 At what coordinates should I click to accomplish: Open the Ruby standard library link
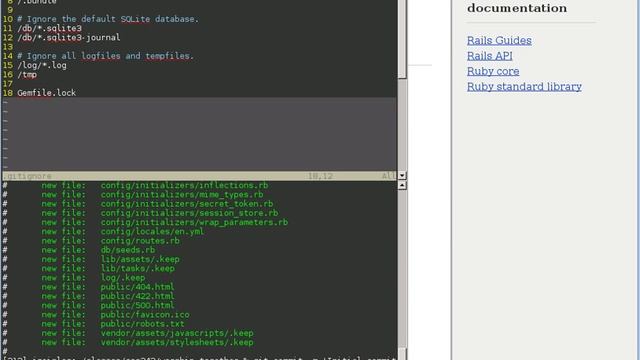tap(524, 87)
